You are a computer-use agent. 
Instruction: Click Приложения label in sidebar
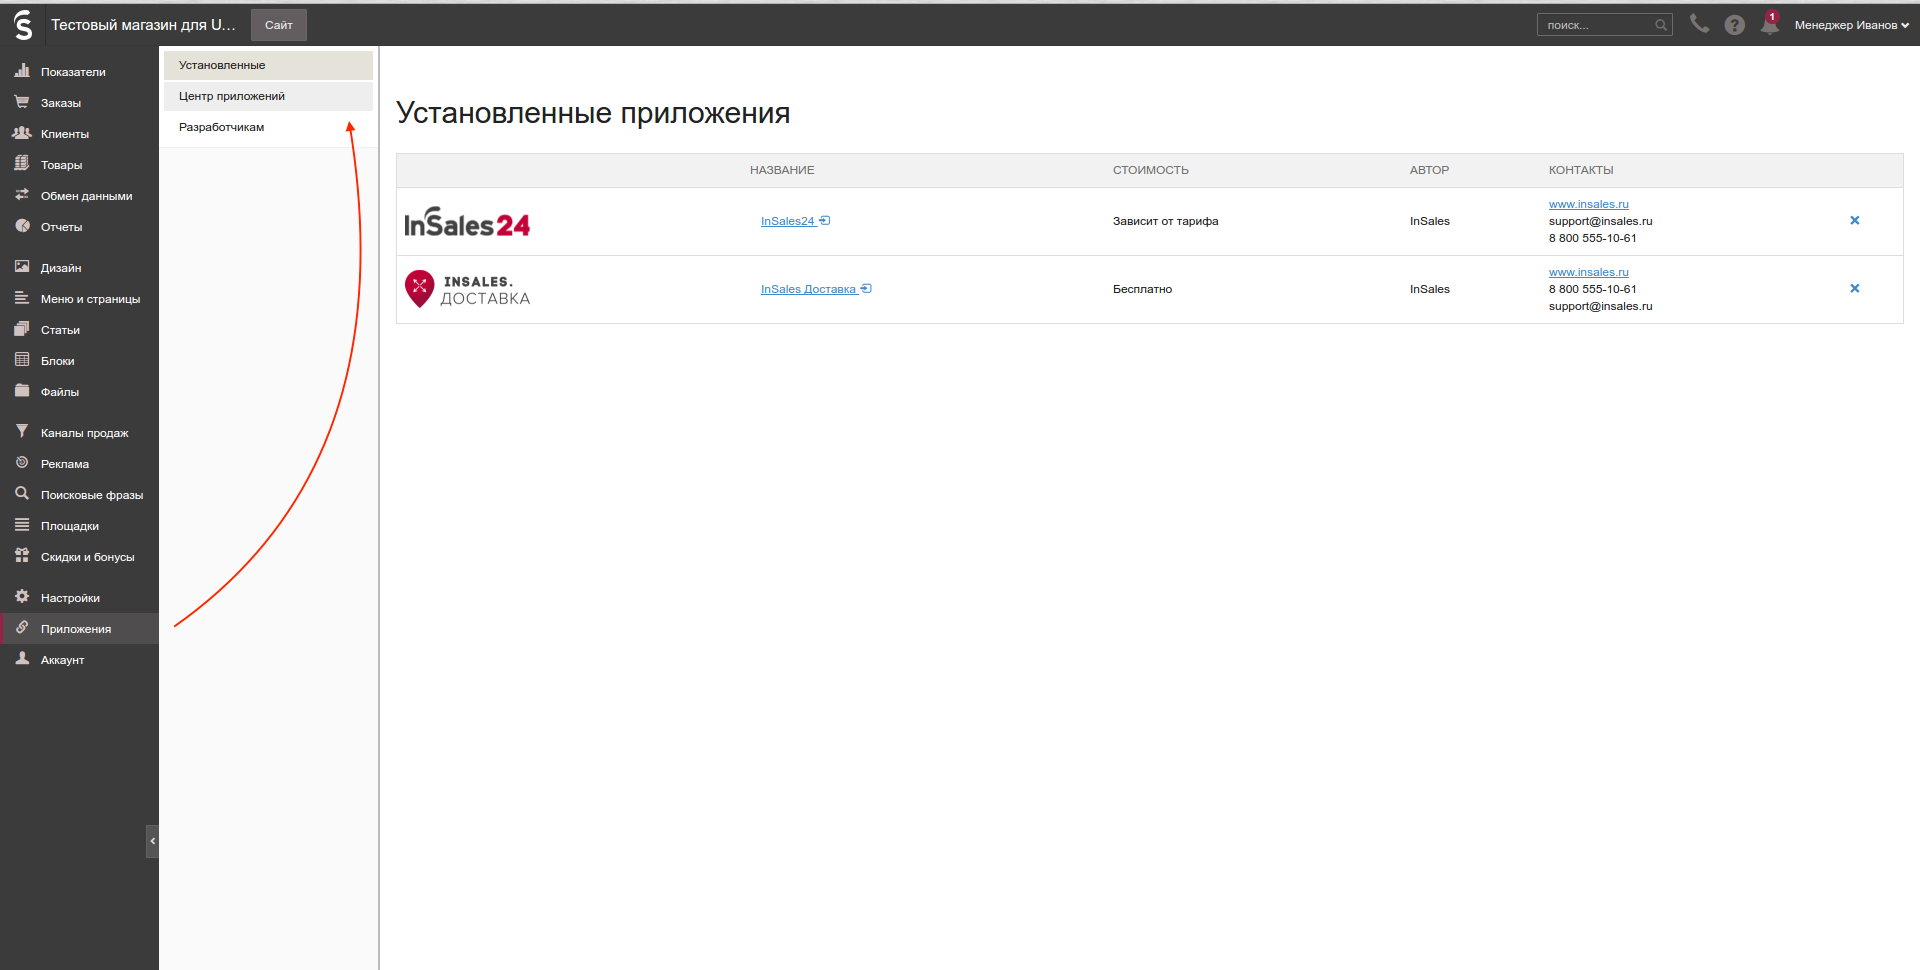pyautogui.click(x=76, y=629)
